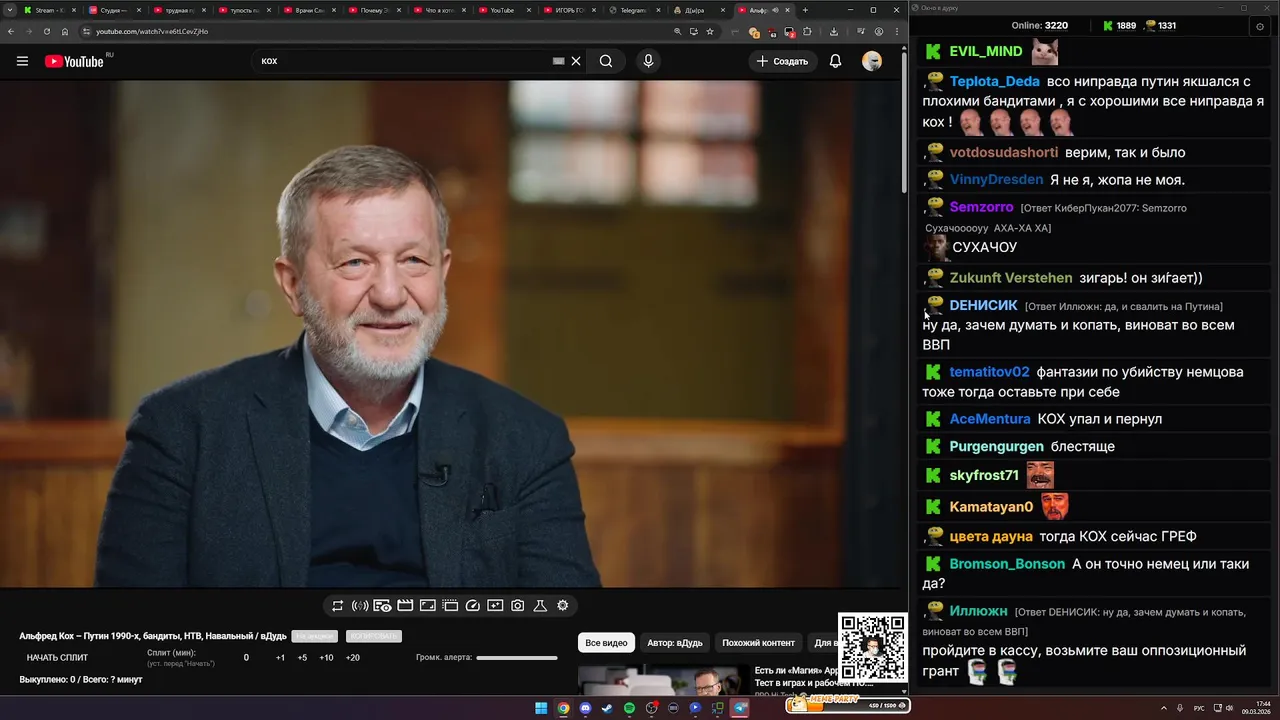1280x720 pixels.
Task: Click the speedometer icon in player toolbar
Action: coord(473,606)
